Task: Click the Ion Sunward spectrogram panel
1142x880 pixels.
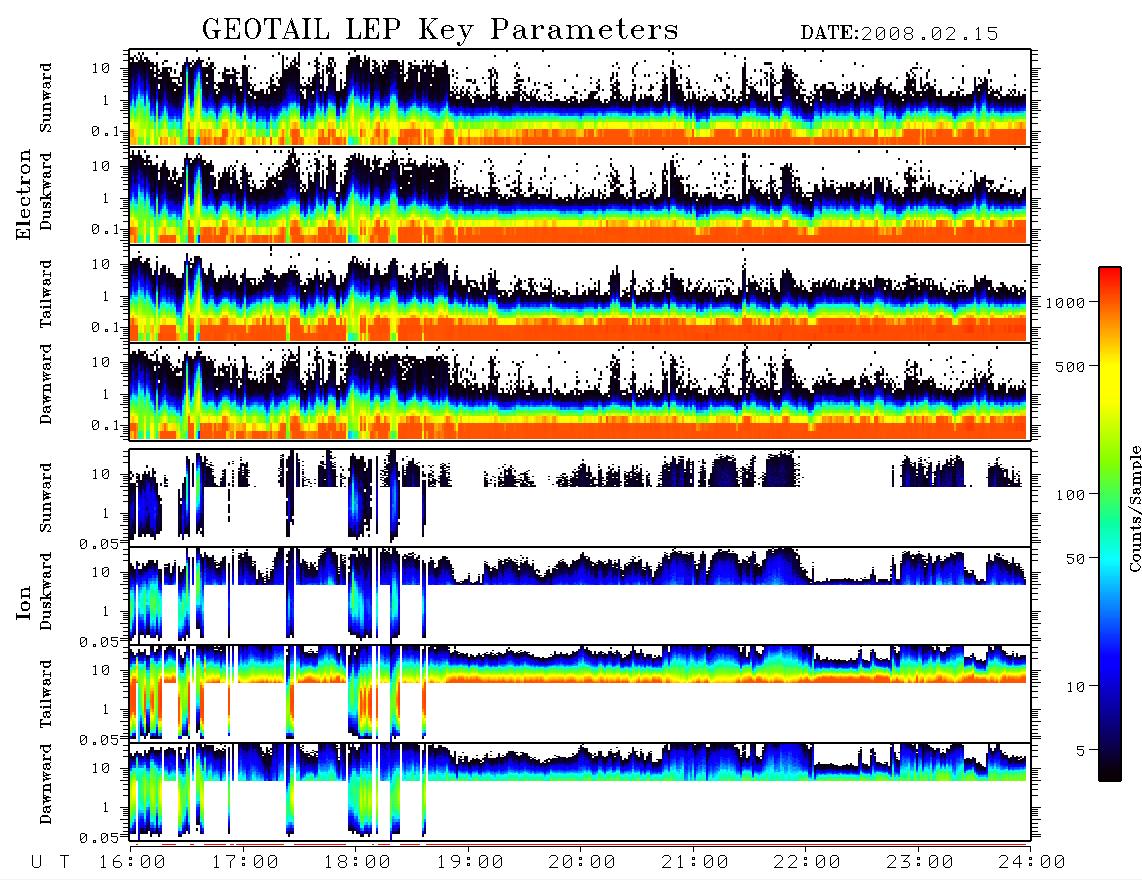Action: (x=580, y=498)
